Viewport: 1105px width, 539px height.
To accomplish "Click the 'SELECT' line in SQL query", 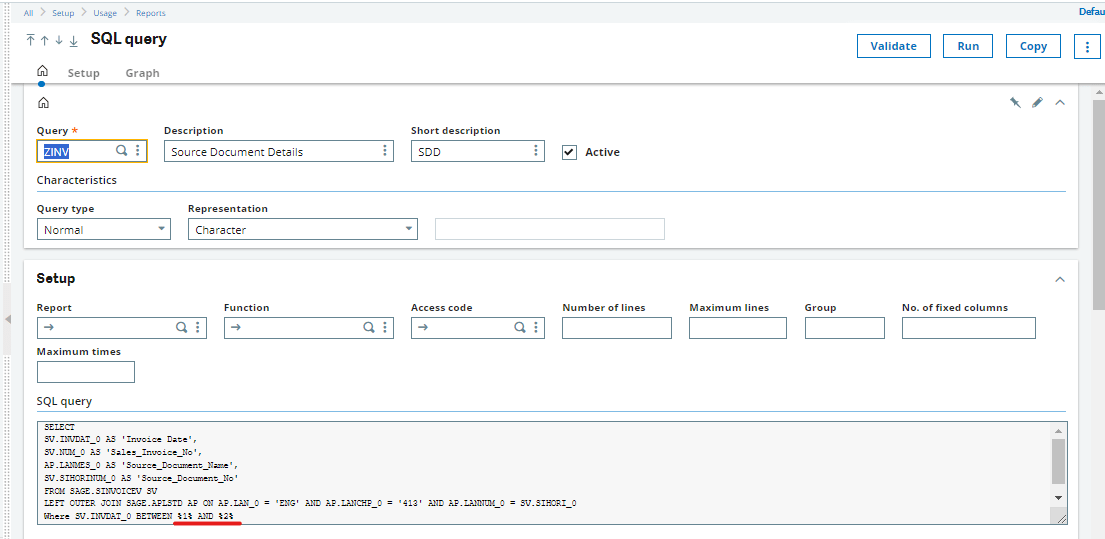I will point(59,427).
